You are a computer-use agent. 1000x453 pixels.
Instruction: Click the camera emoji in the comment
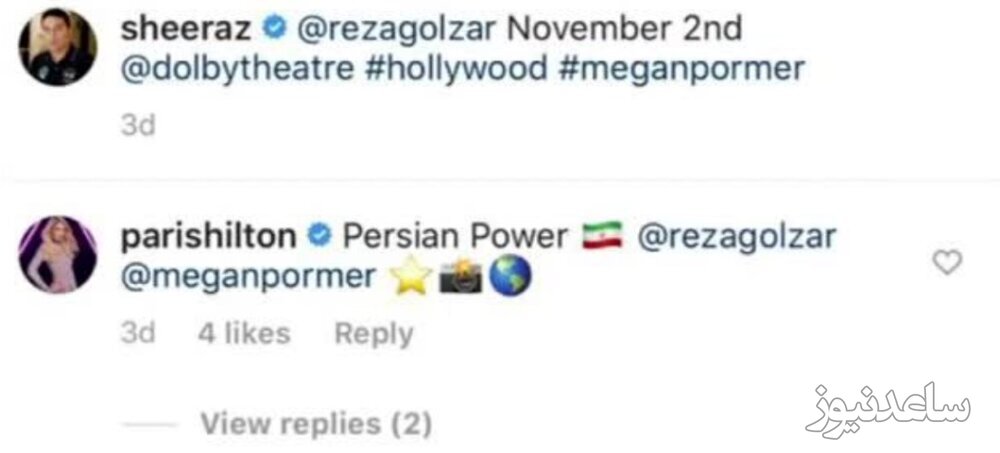click(x=459, y=276)
